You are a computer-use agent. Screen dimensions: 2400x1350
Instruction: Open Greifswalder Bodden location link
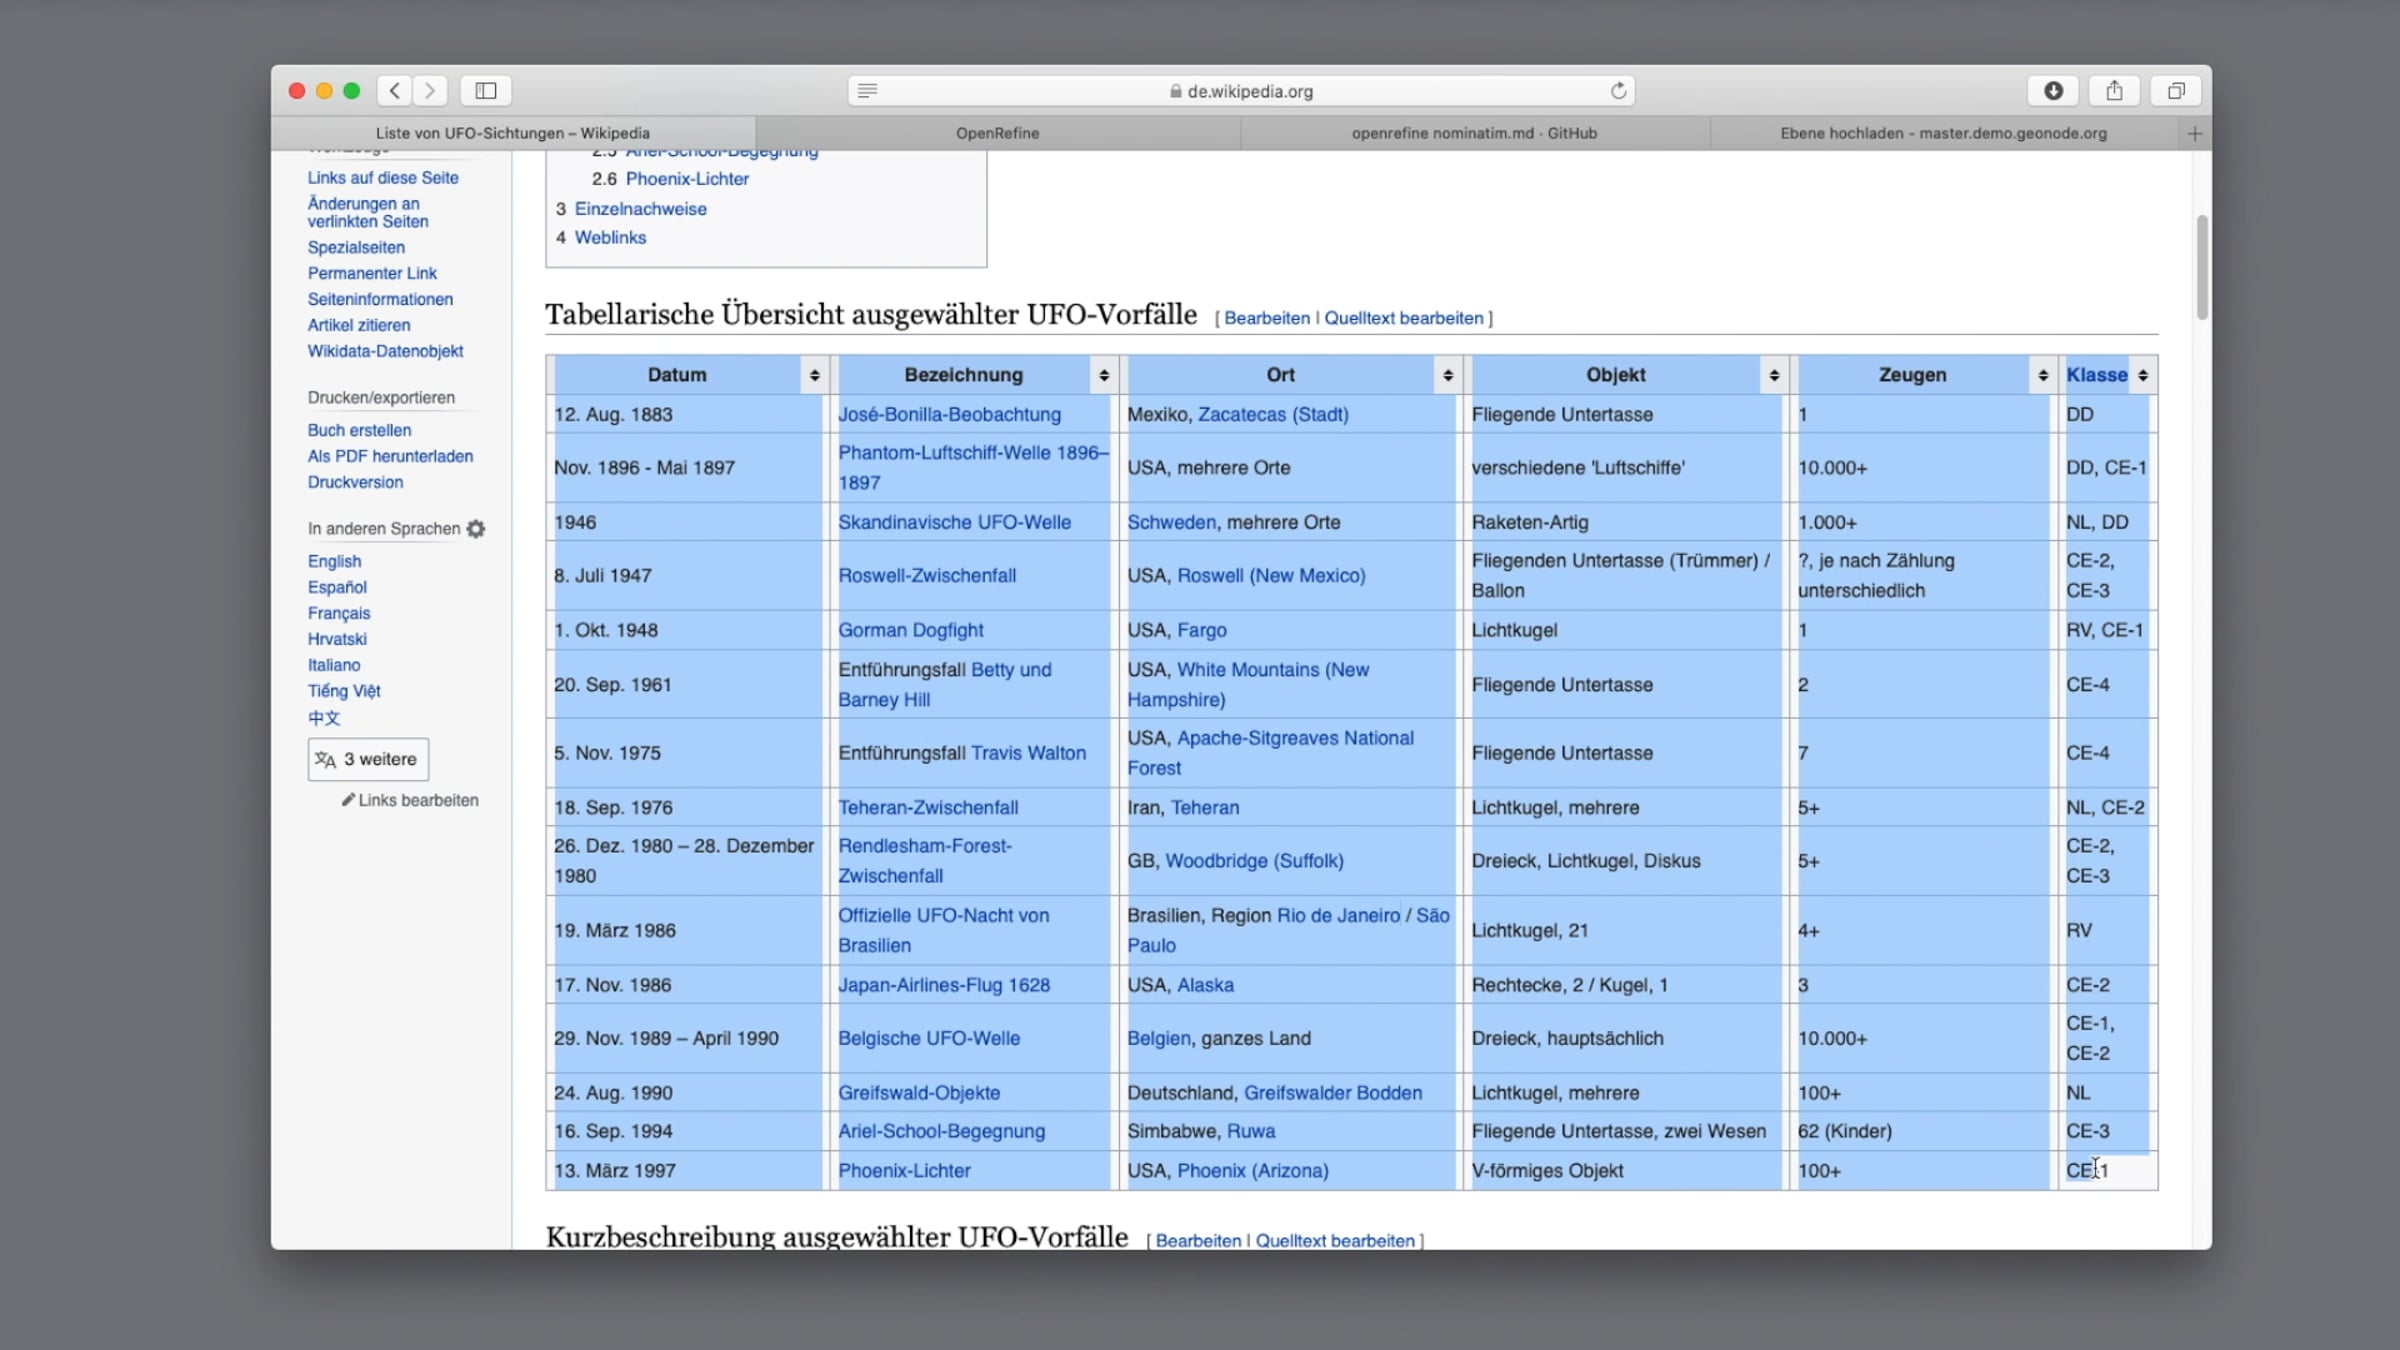1333,1093
